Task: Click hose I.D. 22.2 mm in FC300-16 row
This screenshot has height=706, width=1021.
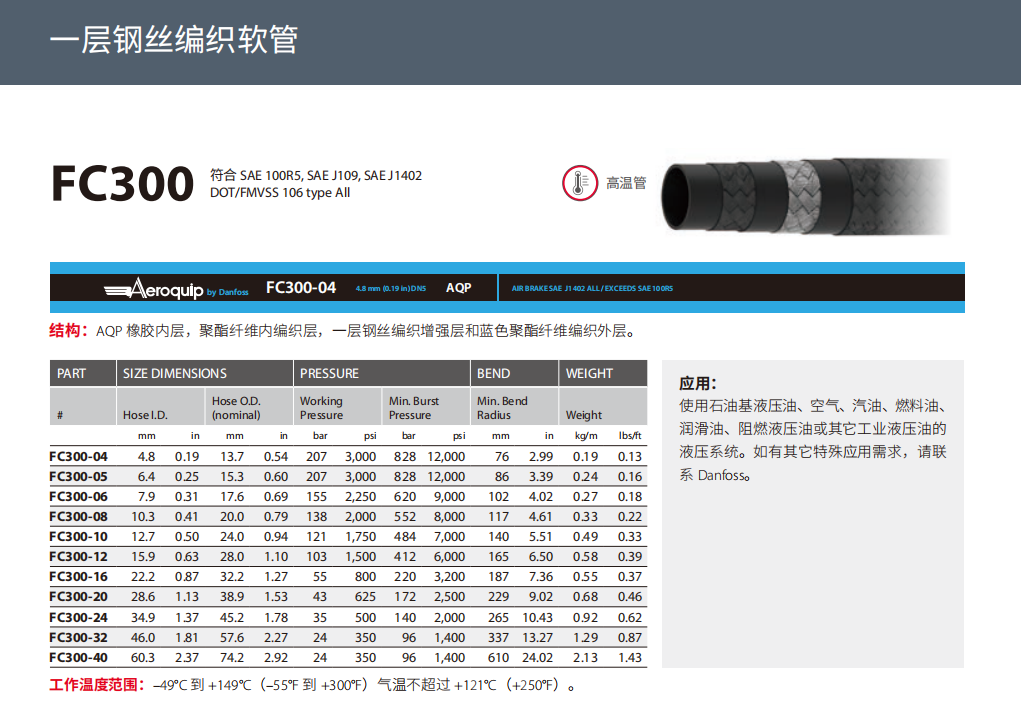Action: (x=143, y=577)
